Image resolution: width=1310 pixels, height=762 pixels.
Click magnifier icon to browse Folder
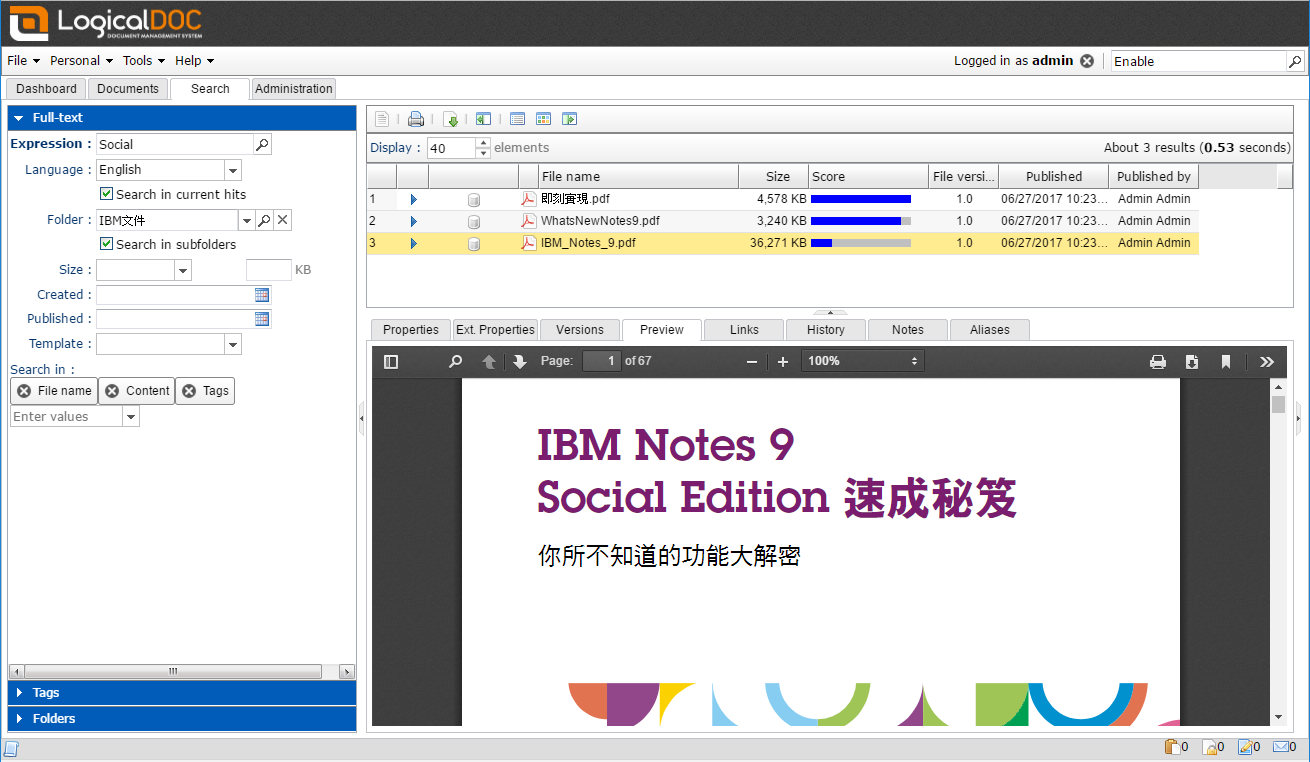(265, 220)
